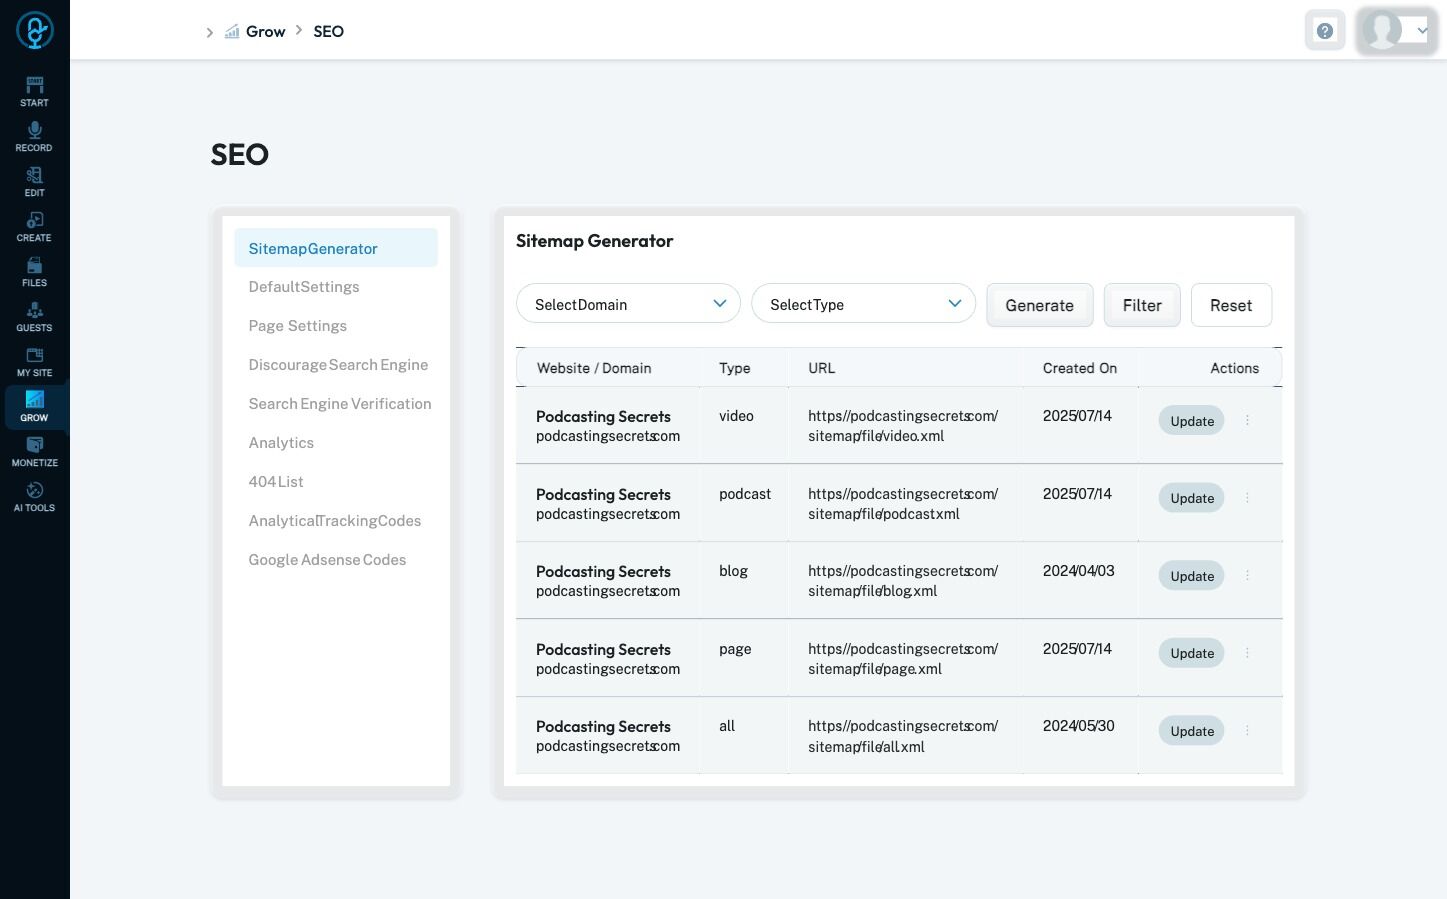Screen dimensions: 1447x899
Task: Open the Edit section in sidebar
Action: [x=34, y=182]
